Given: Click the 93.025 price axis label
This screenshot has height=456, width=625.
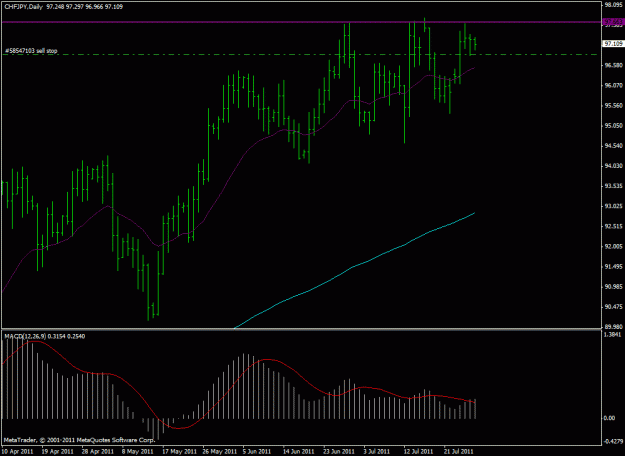Looking at the screenshot, I should pos(613,206).
